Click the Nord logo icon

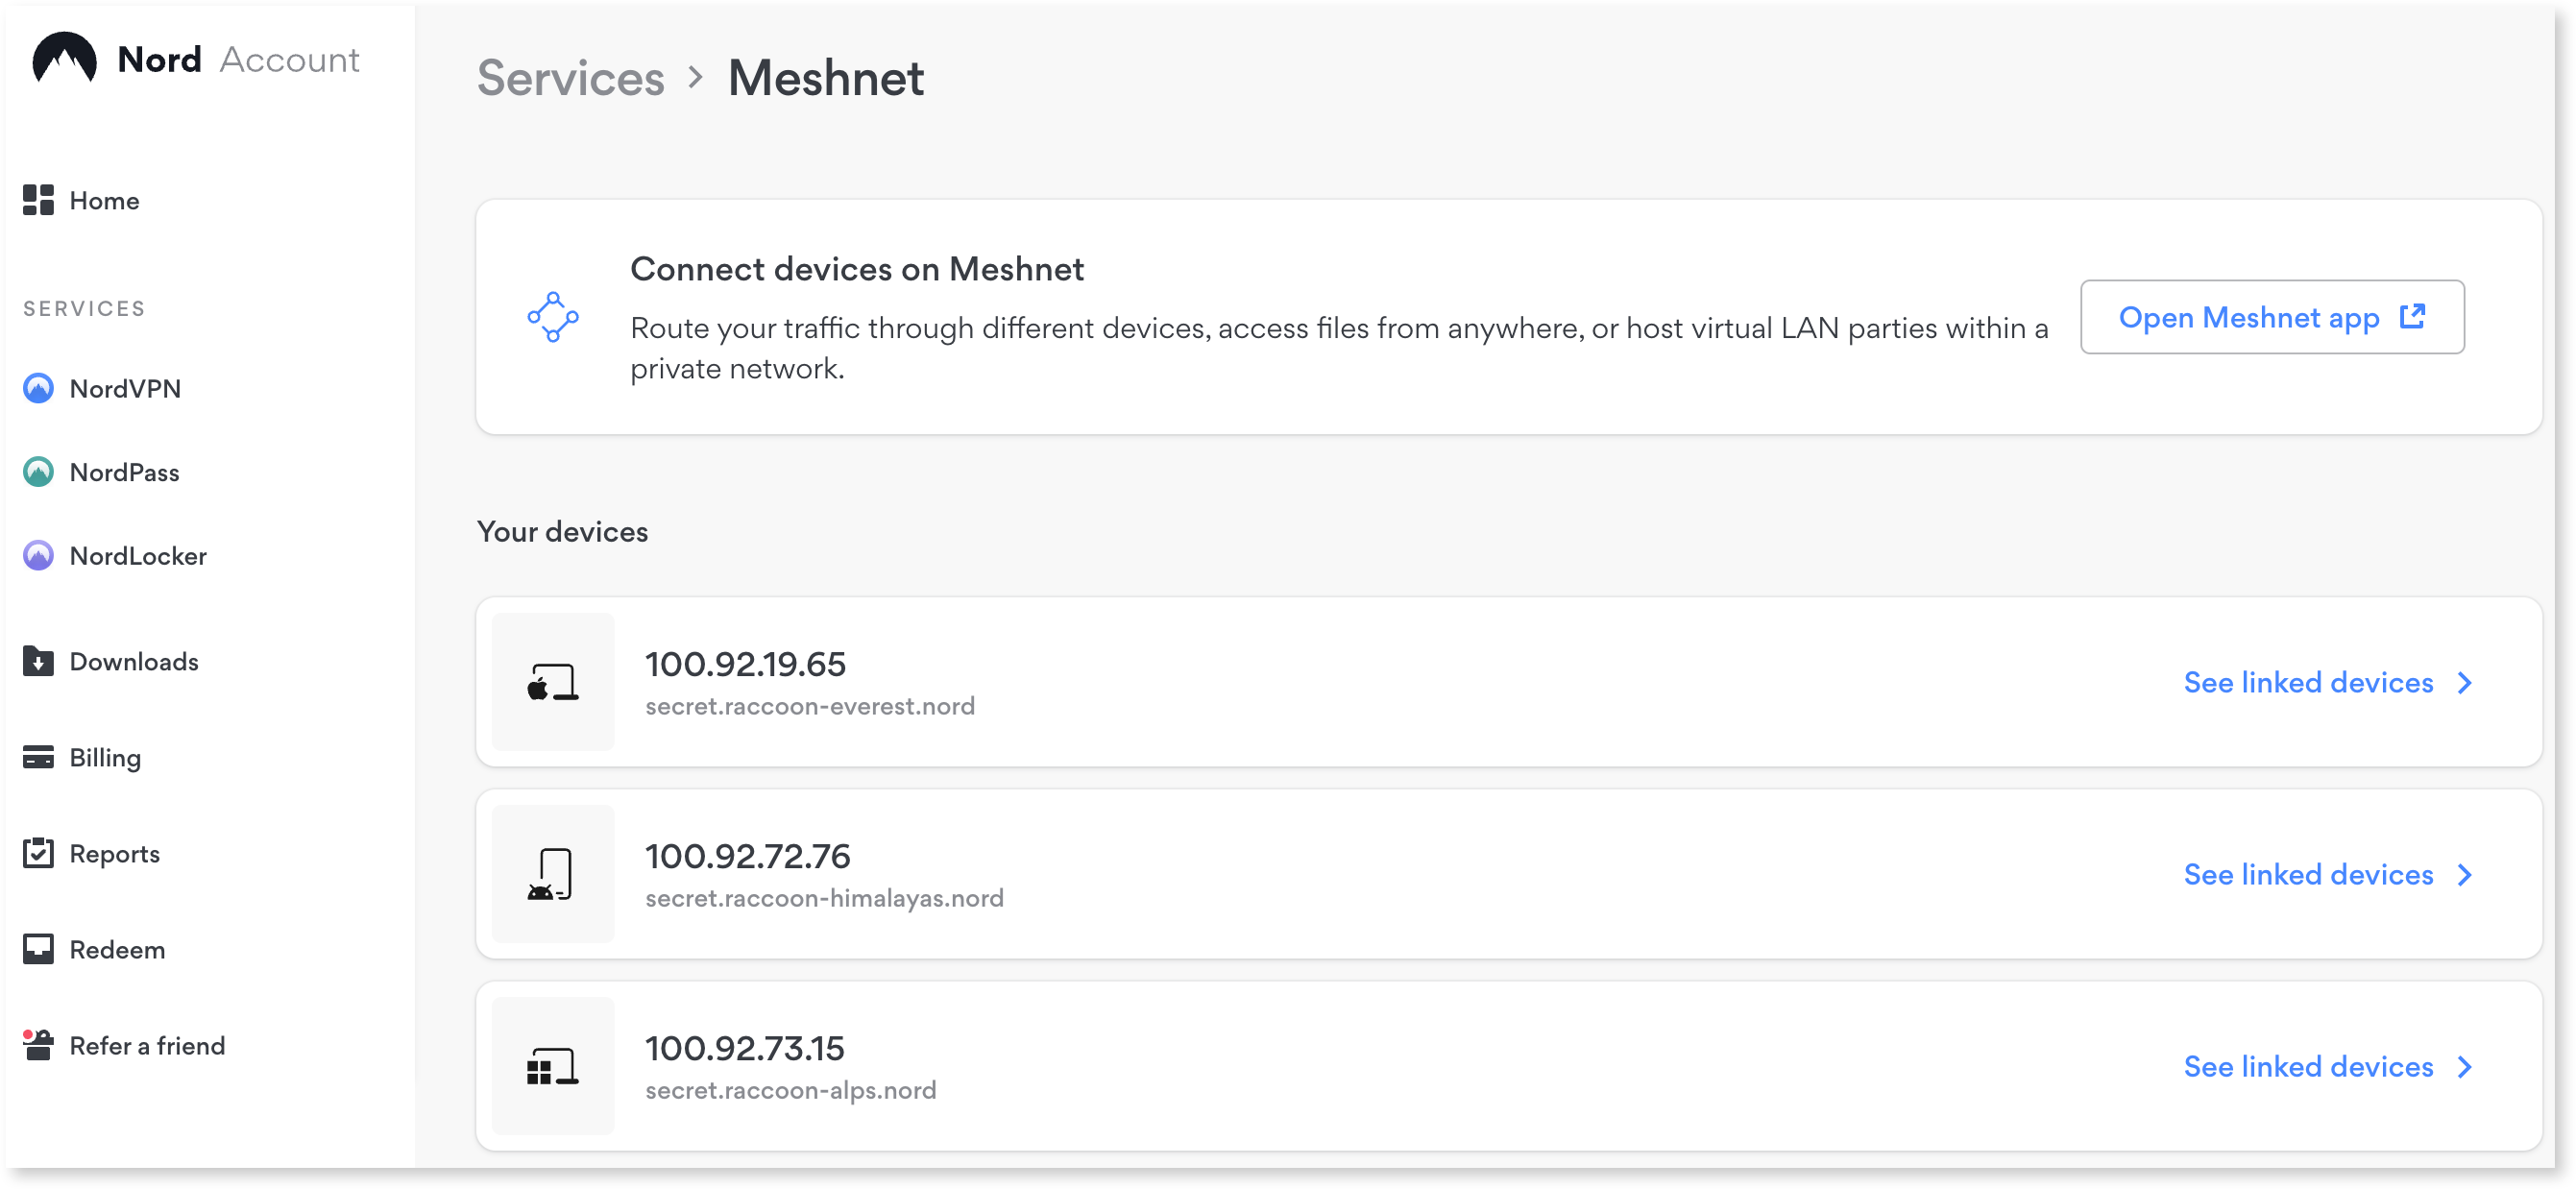63,58
